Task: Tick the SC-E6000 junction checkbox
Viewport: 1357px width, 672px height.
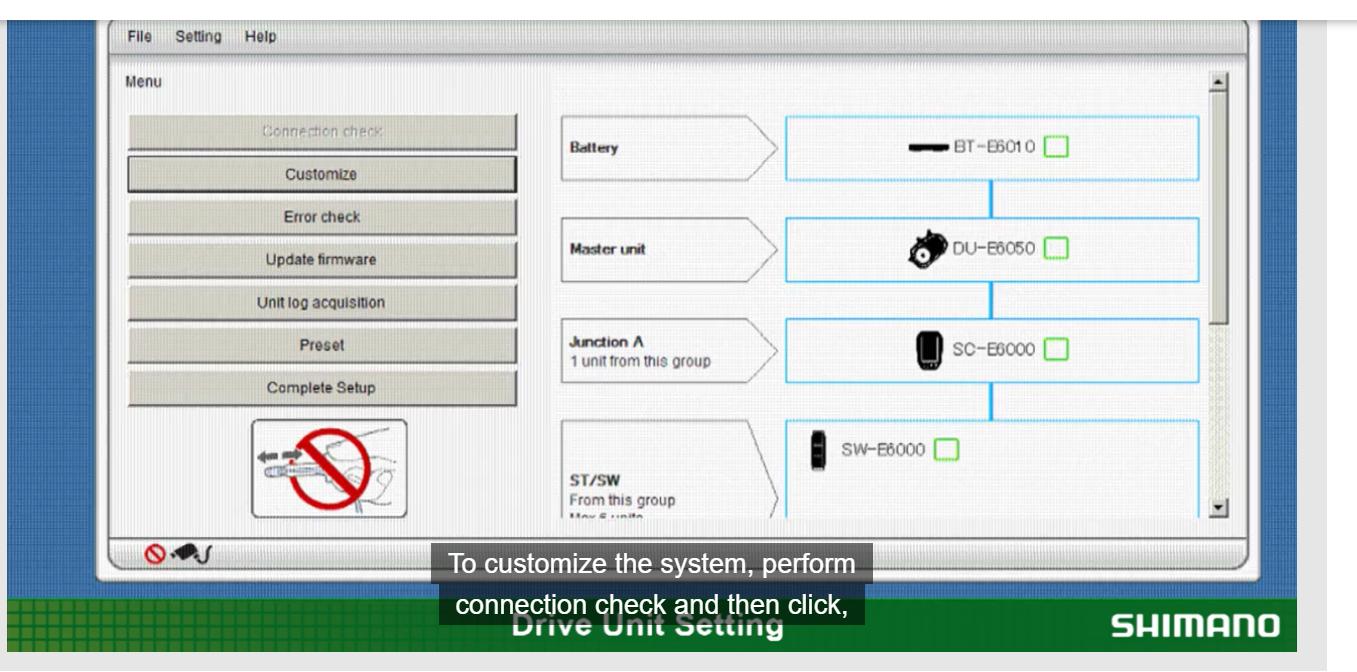Action: point(1056,349)
